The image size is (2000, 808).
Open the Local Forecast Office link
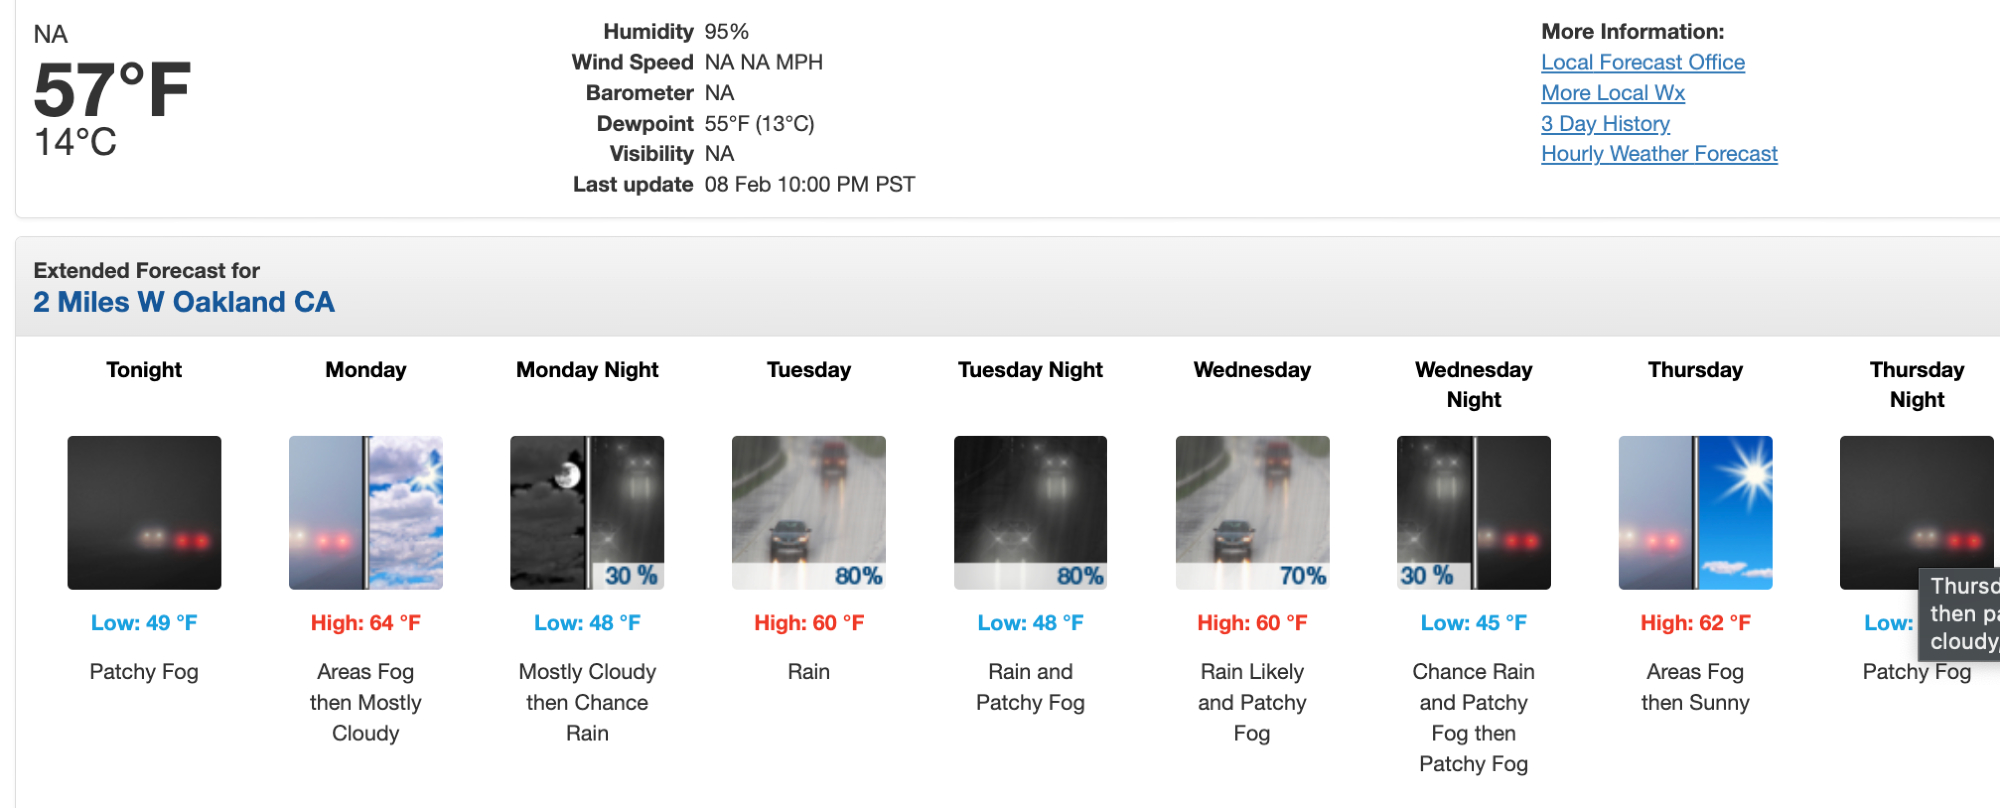click(x=1642, y=63)
